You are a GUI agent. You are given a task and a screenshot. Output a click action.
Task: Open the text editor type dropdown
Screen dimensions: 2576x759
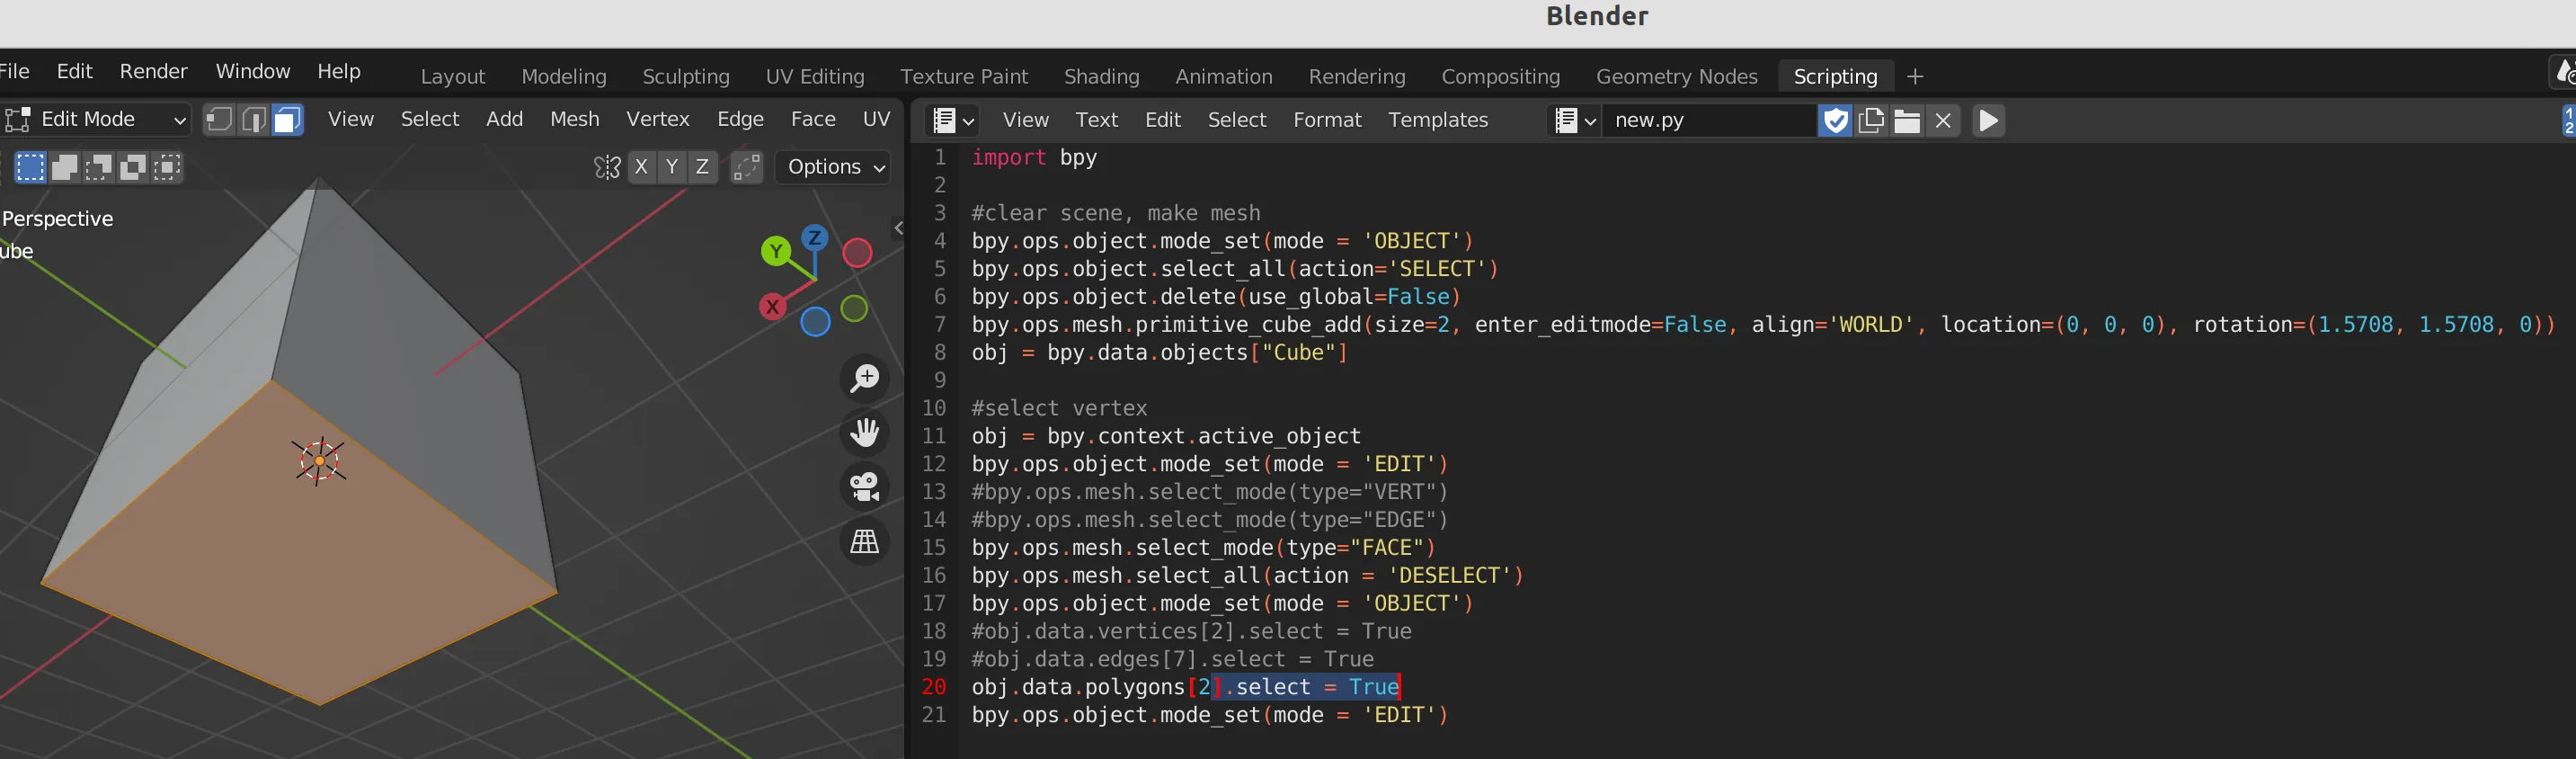pos(953,121)
